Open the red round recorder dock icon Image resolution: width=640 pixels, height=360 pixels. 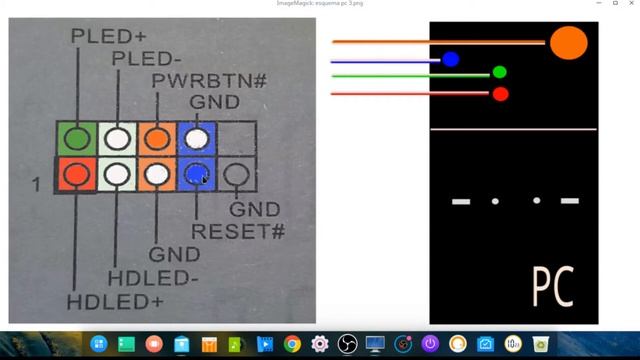(154, 344)
